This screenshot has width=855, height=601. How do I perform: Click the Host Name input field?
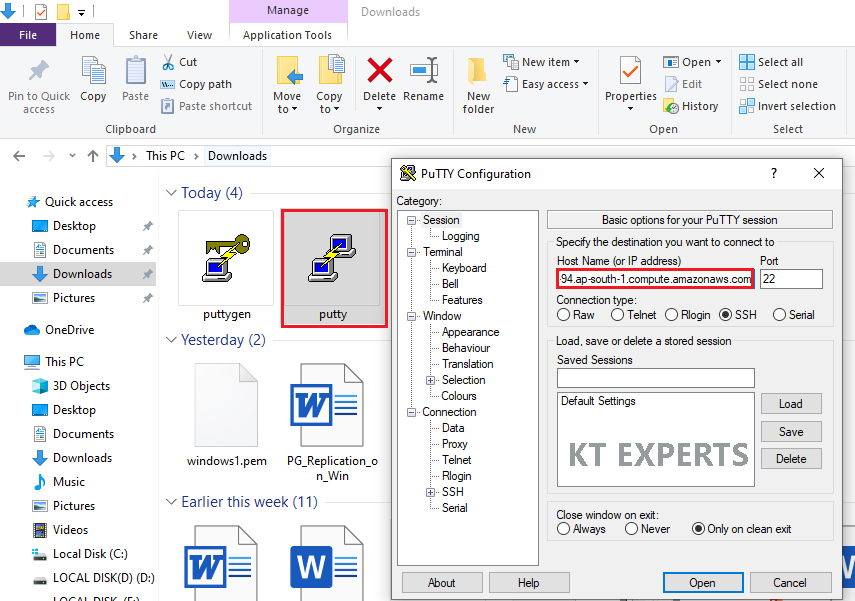pos(655,279)
